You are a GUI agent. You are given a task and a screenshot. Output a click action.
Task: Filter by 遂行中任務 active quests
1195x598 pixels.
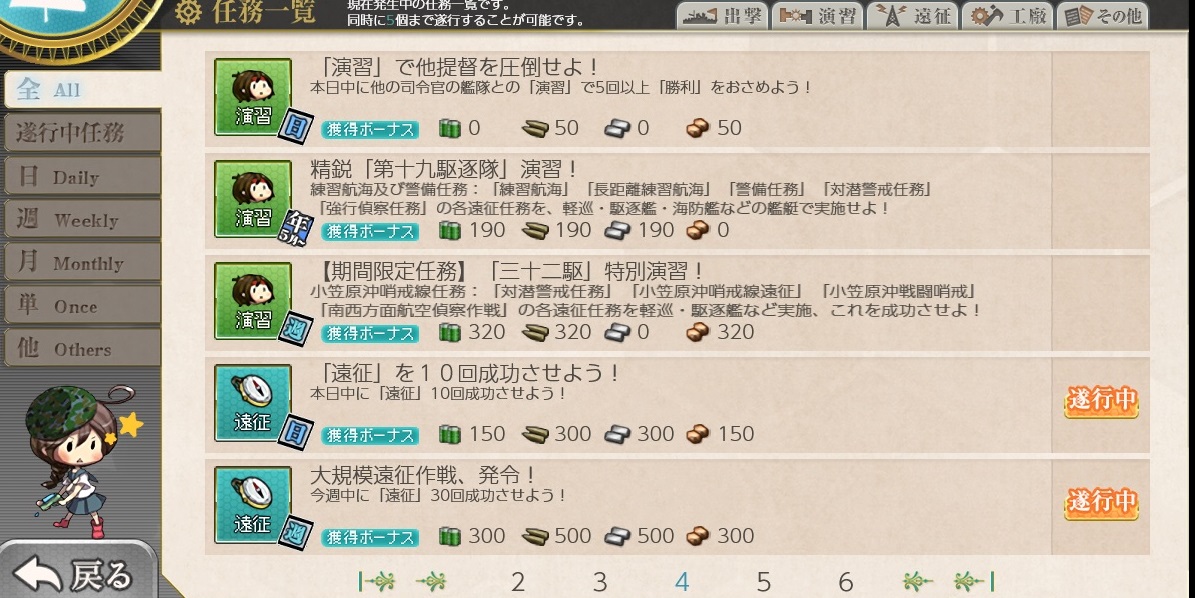82,133
